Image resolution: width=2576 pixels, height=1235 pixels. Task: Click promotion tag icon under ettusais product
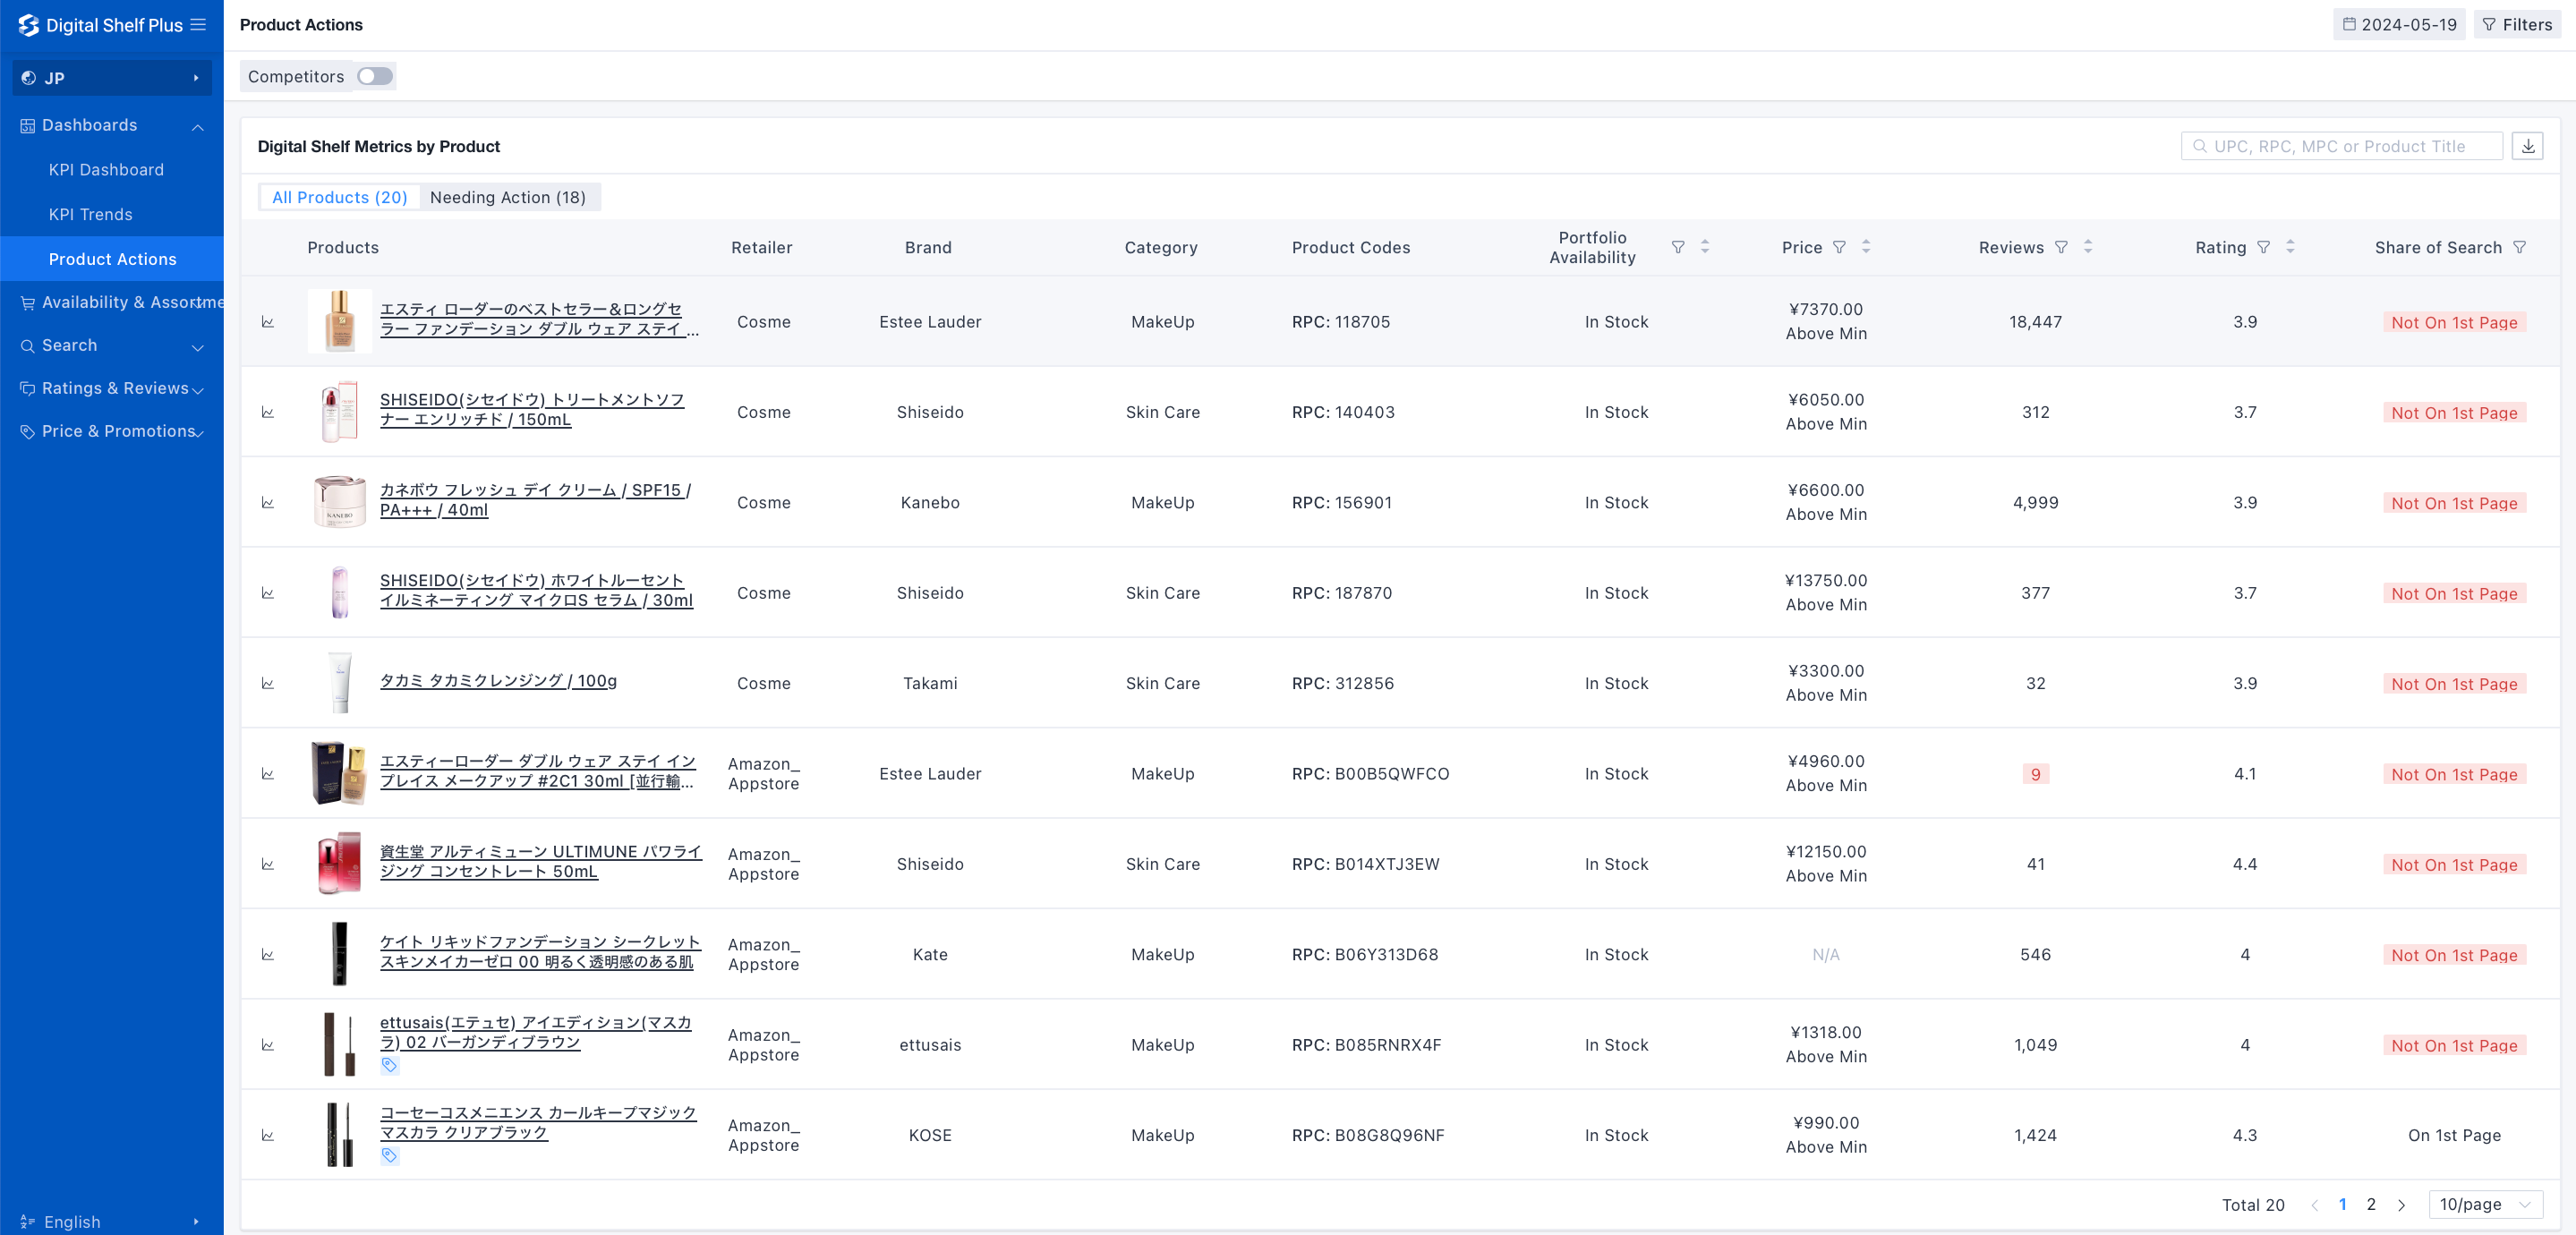tap(389, 1065)
